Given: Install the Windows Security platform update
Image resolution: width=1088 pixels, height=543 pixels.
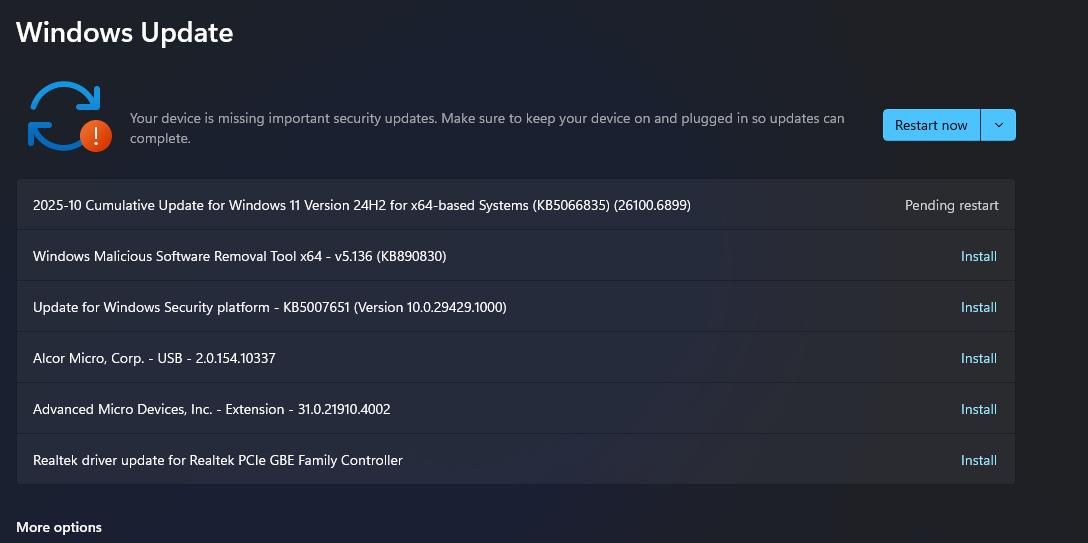Looking at the screenshot, I should click(x=978, y=307).
